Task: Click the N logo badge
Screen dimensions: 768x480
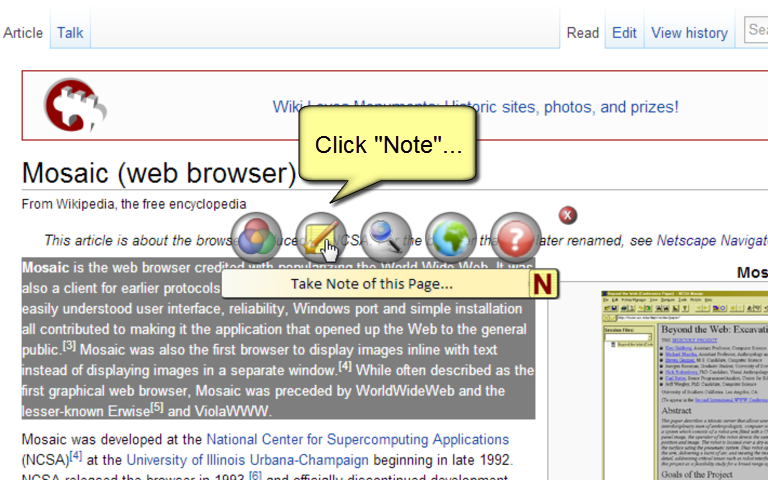Action: [x=543, y=284]
